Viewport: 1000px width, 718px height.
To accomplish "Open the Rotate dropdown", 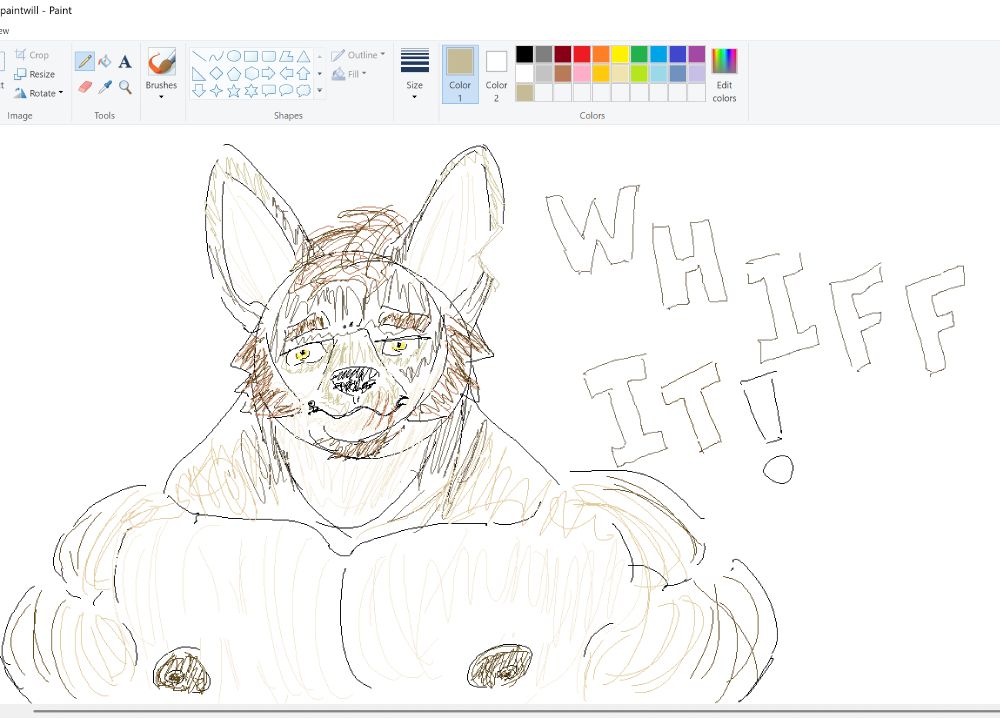I will (40, 93).
